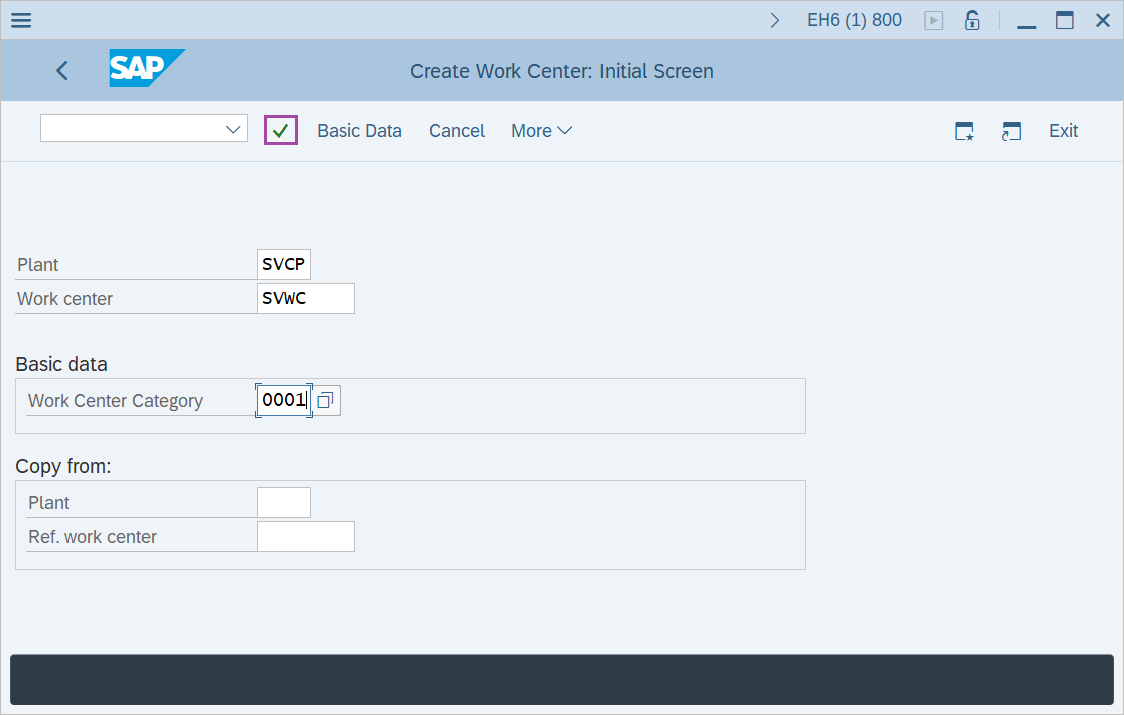This screenshot has width=1124, height=715.
Task: Open the navigation hamburger menu
Action: (20, 20)
